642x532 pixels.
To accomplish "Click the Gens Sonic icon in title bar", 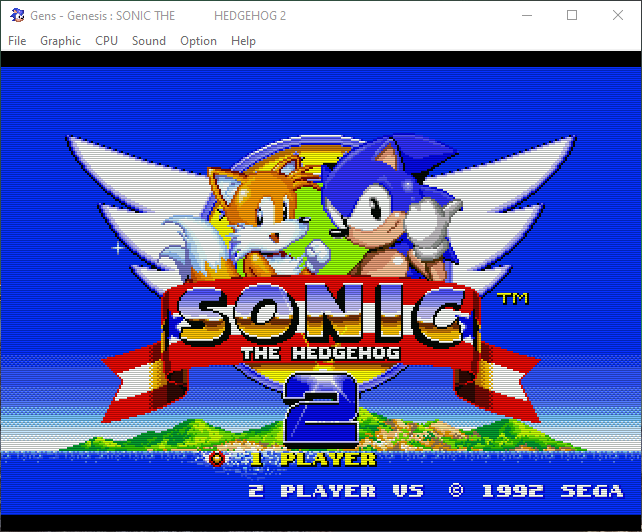I will (17, 15).
